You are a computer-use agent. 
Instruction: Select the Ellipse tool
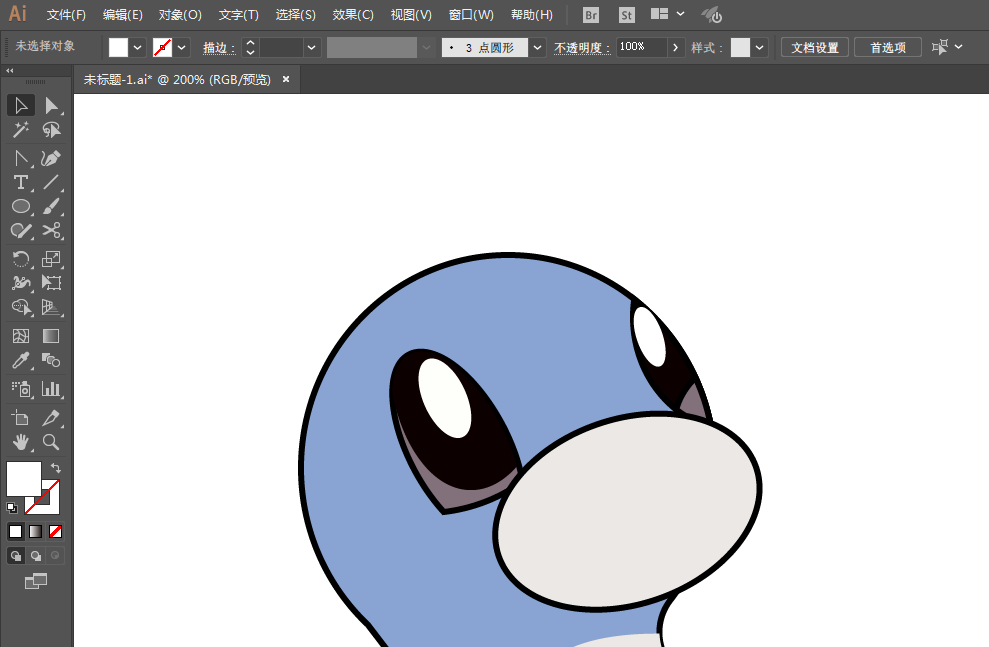click(x=21, y=206)
